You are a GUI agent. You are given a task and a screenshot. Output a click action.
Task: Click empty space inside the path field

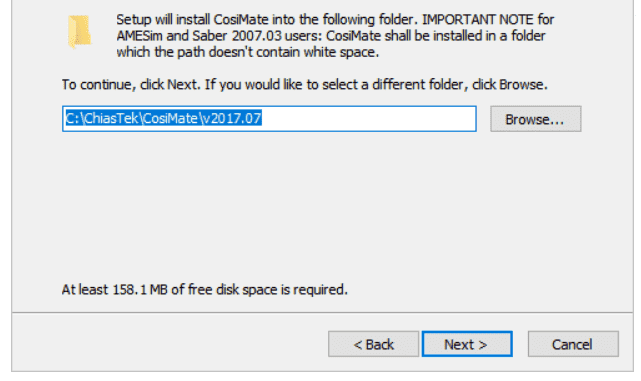(368, 119)
